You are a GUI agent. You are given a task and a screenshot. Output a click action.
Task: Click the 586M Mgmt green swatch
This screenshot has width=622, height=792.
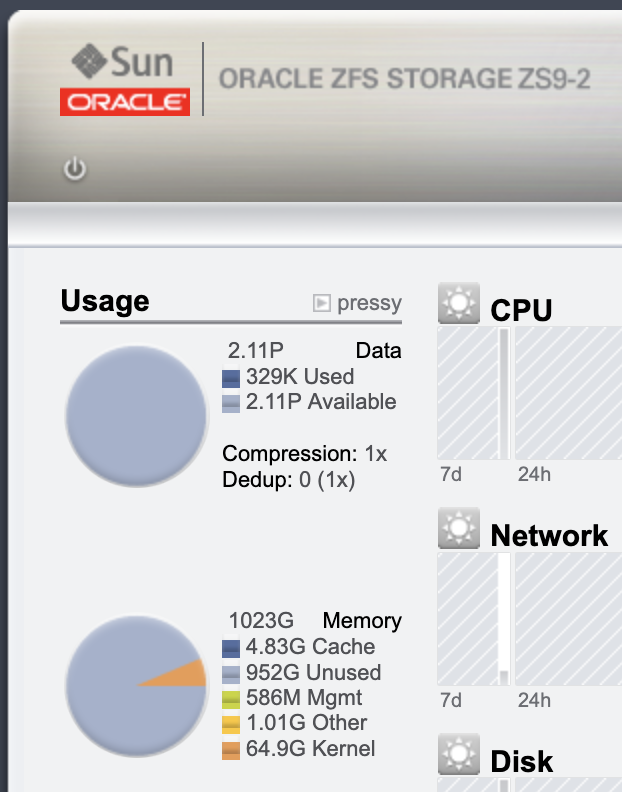pos(231,699)
